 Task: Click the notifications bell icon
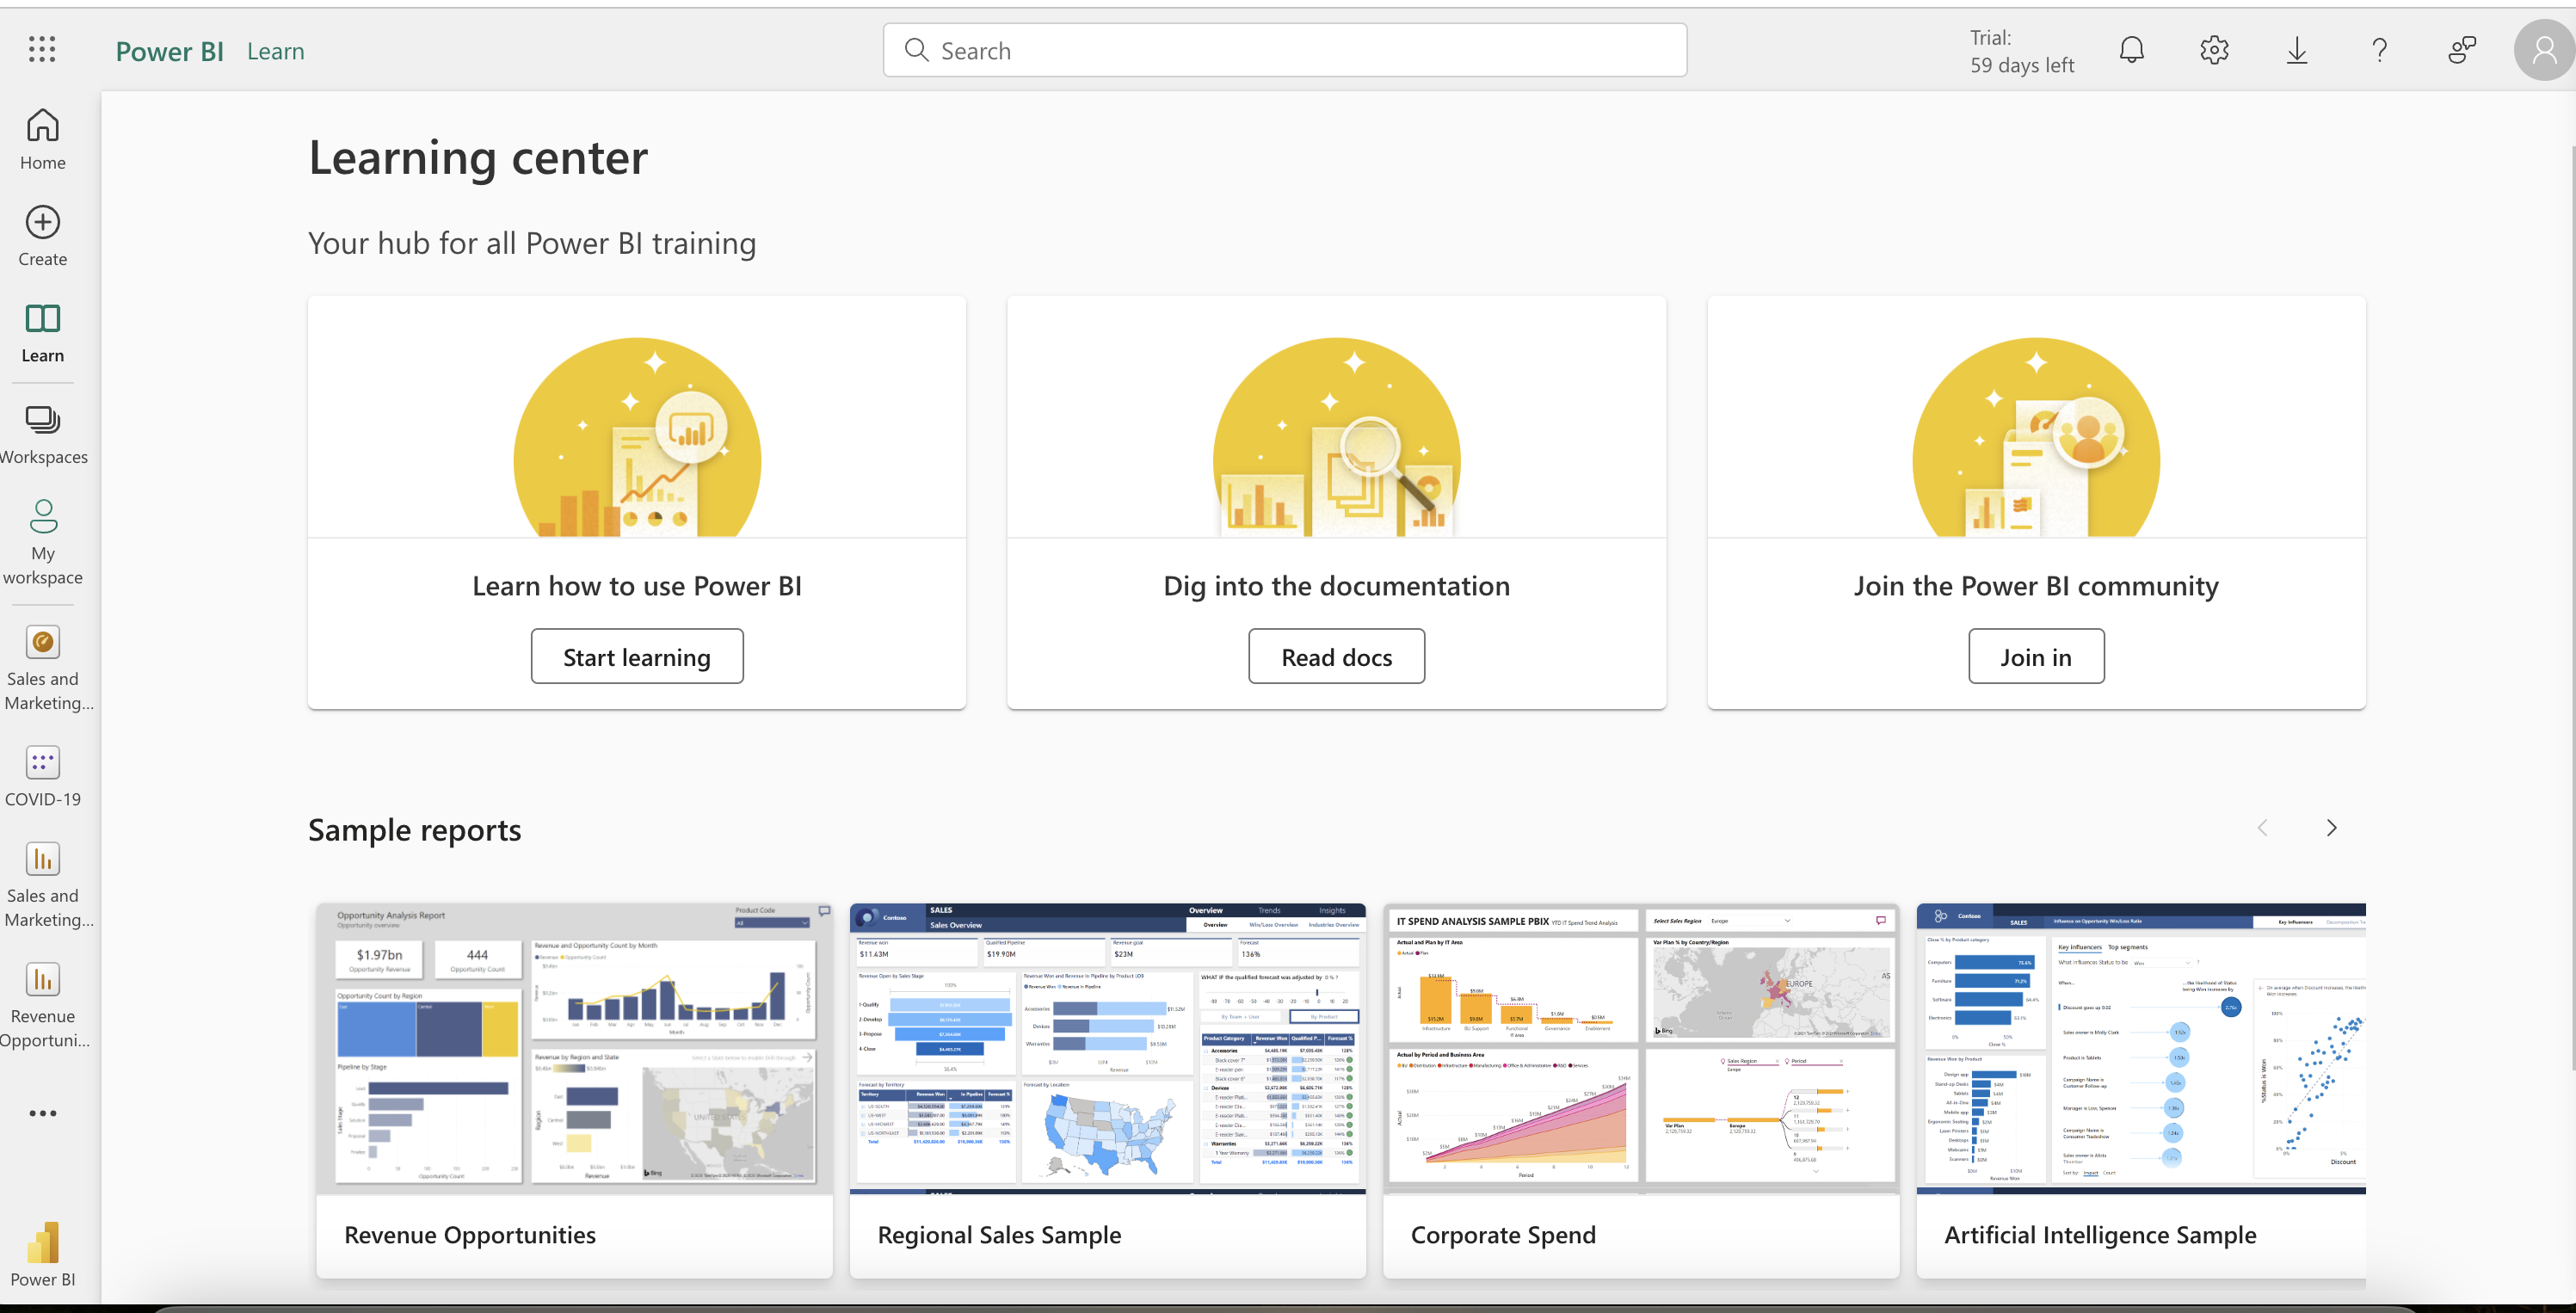(2131, 48)
